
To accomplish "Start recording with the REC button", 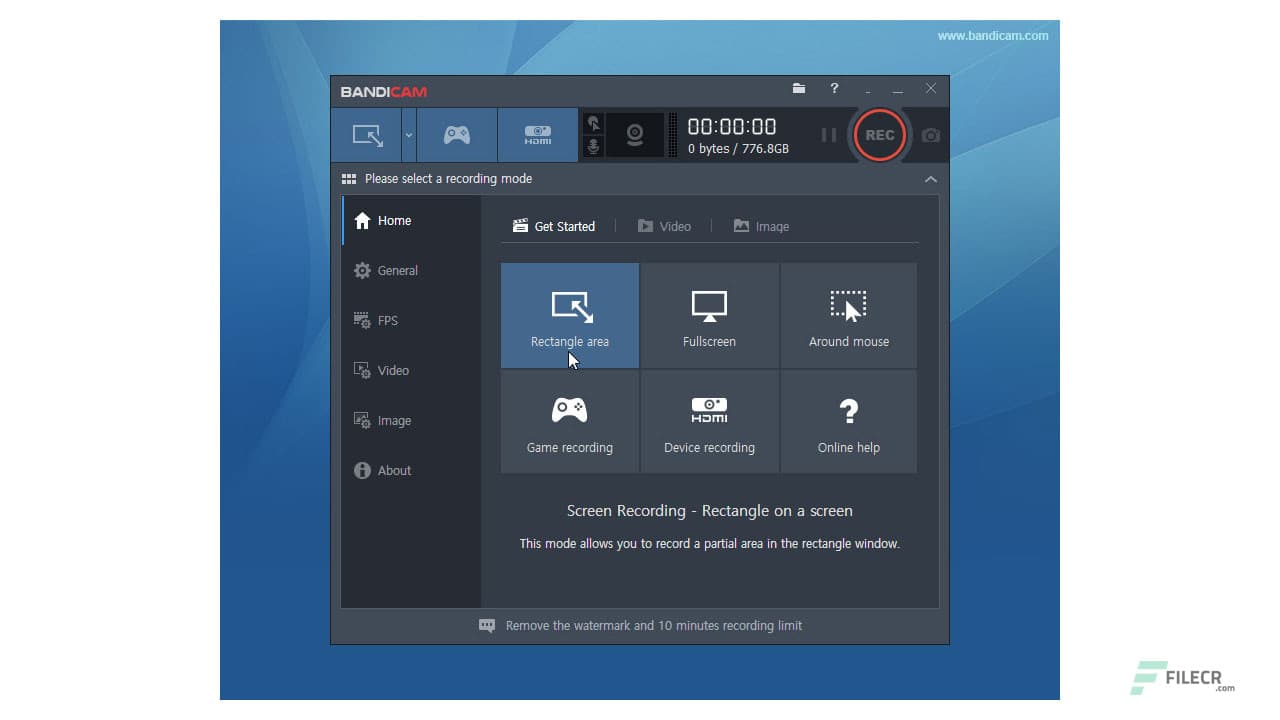I will pos(879,135).
